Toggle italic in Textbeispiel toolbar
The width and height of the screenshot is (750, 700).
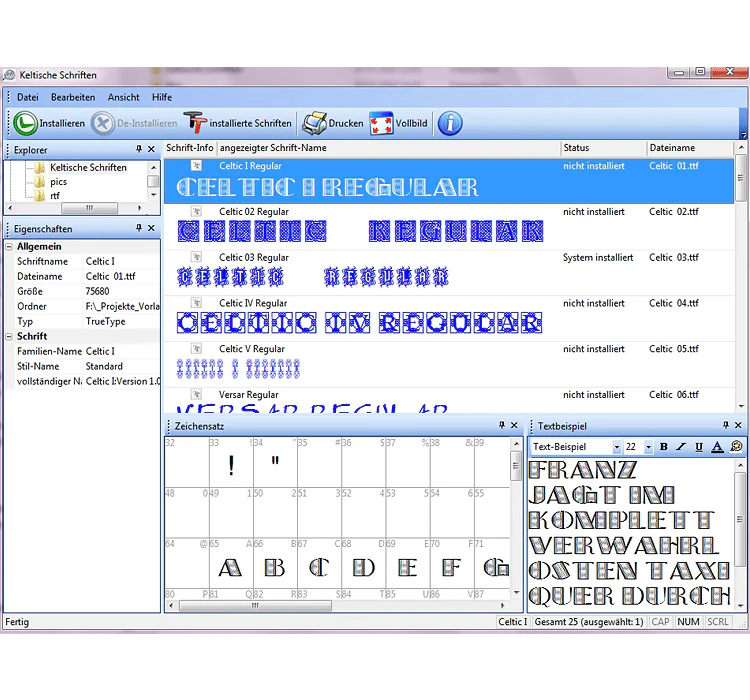681,447
